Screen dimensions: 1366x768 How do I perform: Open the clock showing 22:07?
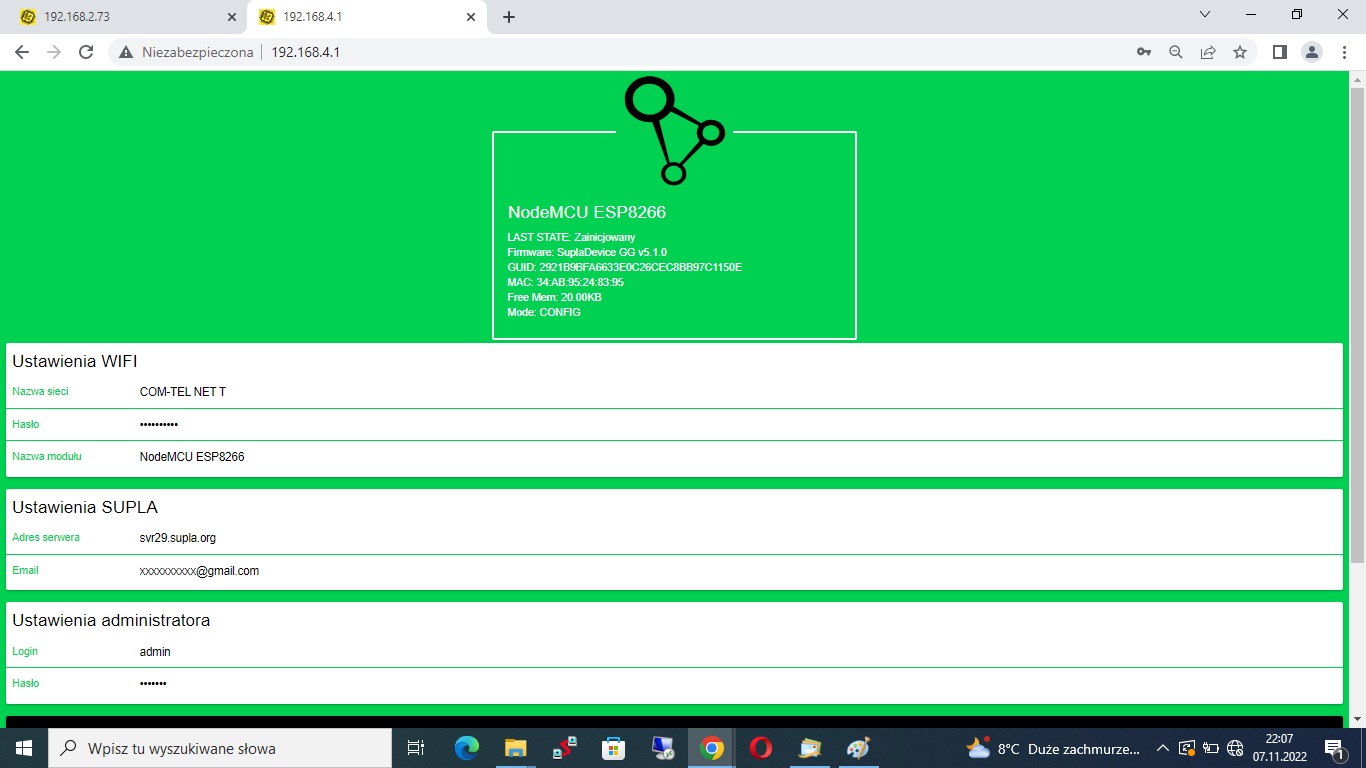[1279, 748]
